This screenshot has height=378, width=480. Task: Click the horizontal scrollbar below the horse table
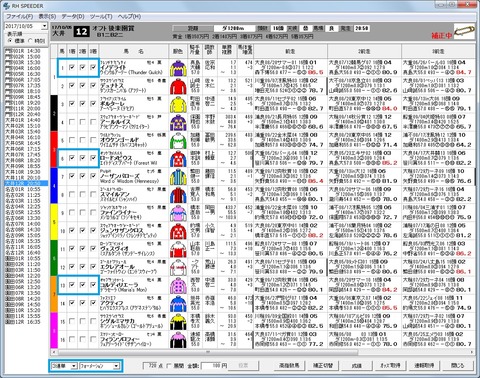tap(208, 352)
